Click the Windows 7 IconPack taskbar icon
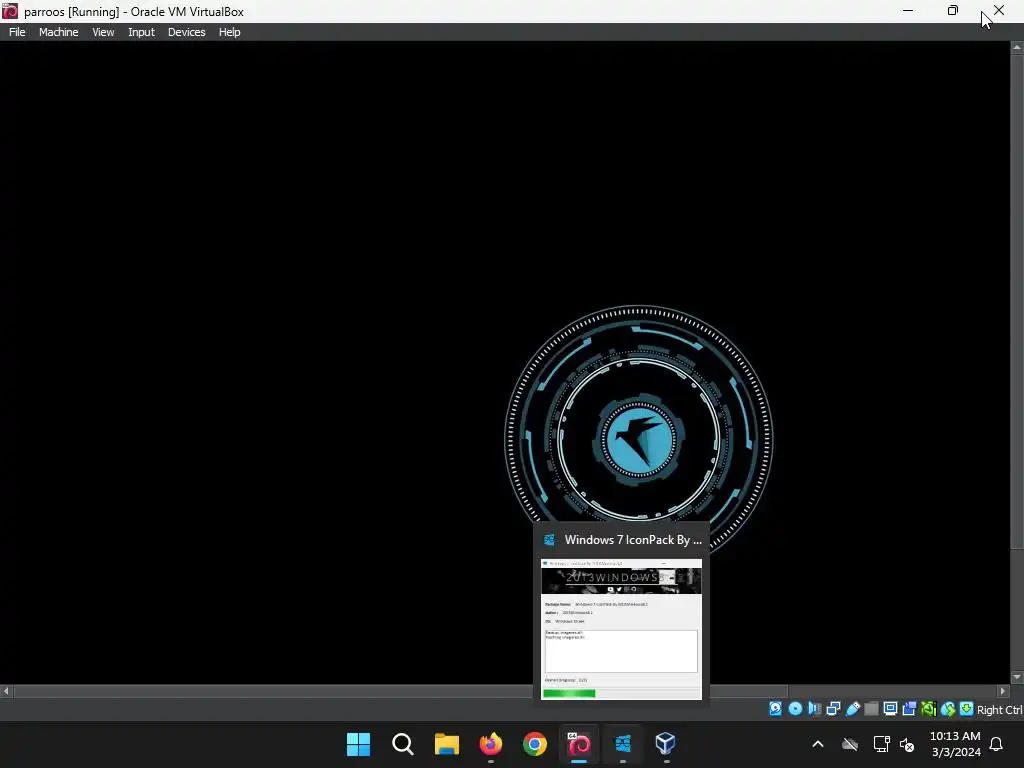This screenshot has height=768, width=1024. [x=622, y=744]
